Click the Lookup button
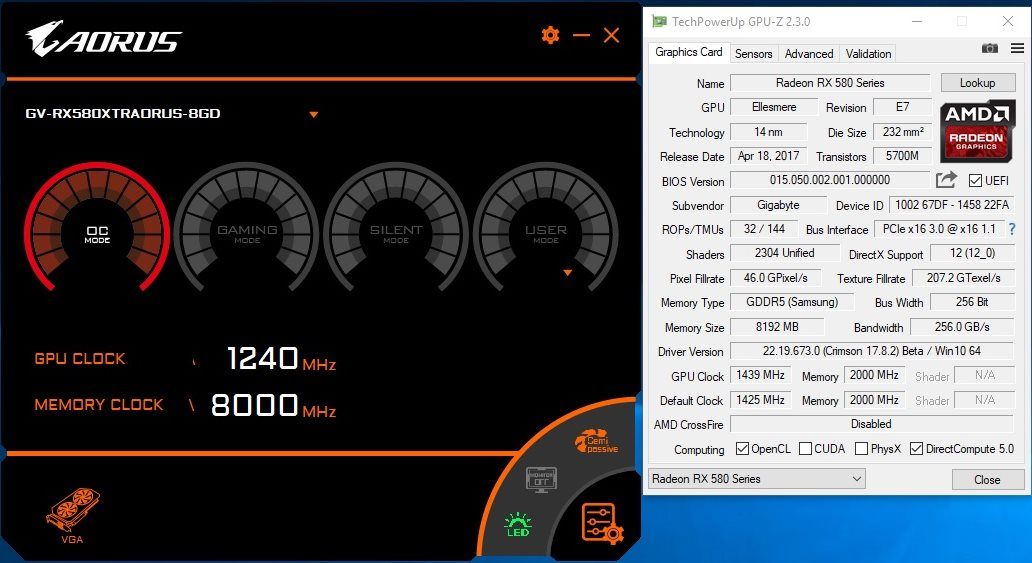Image resolution: width=1032 pixels, height=563 pixels. pyautogui.click(x=977, y=82)
